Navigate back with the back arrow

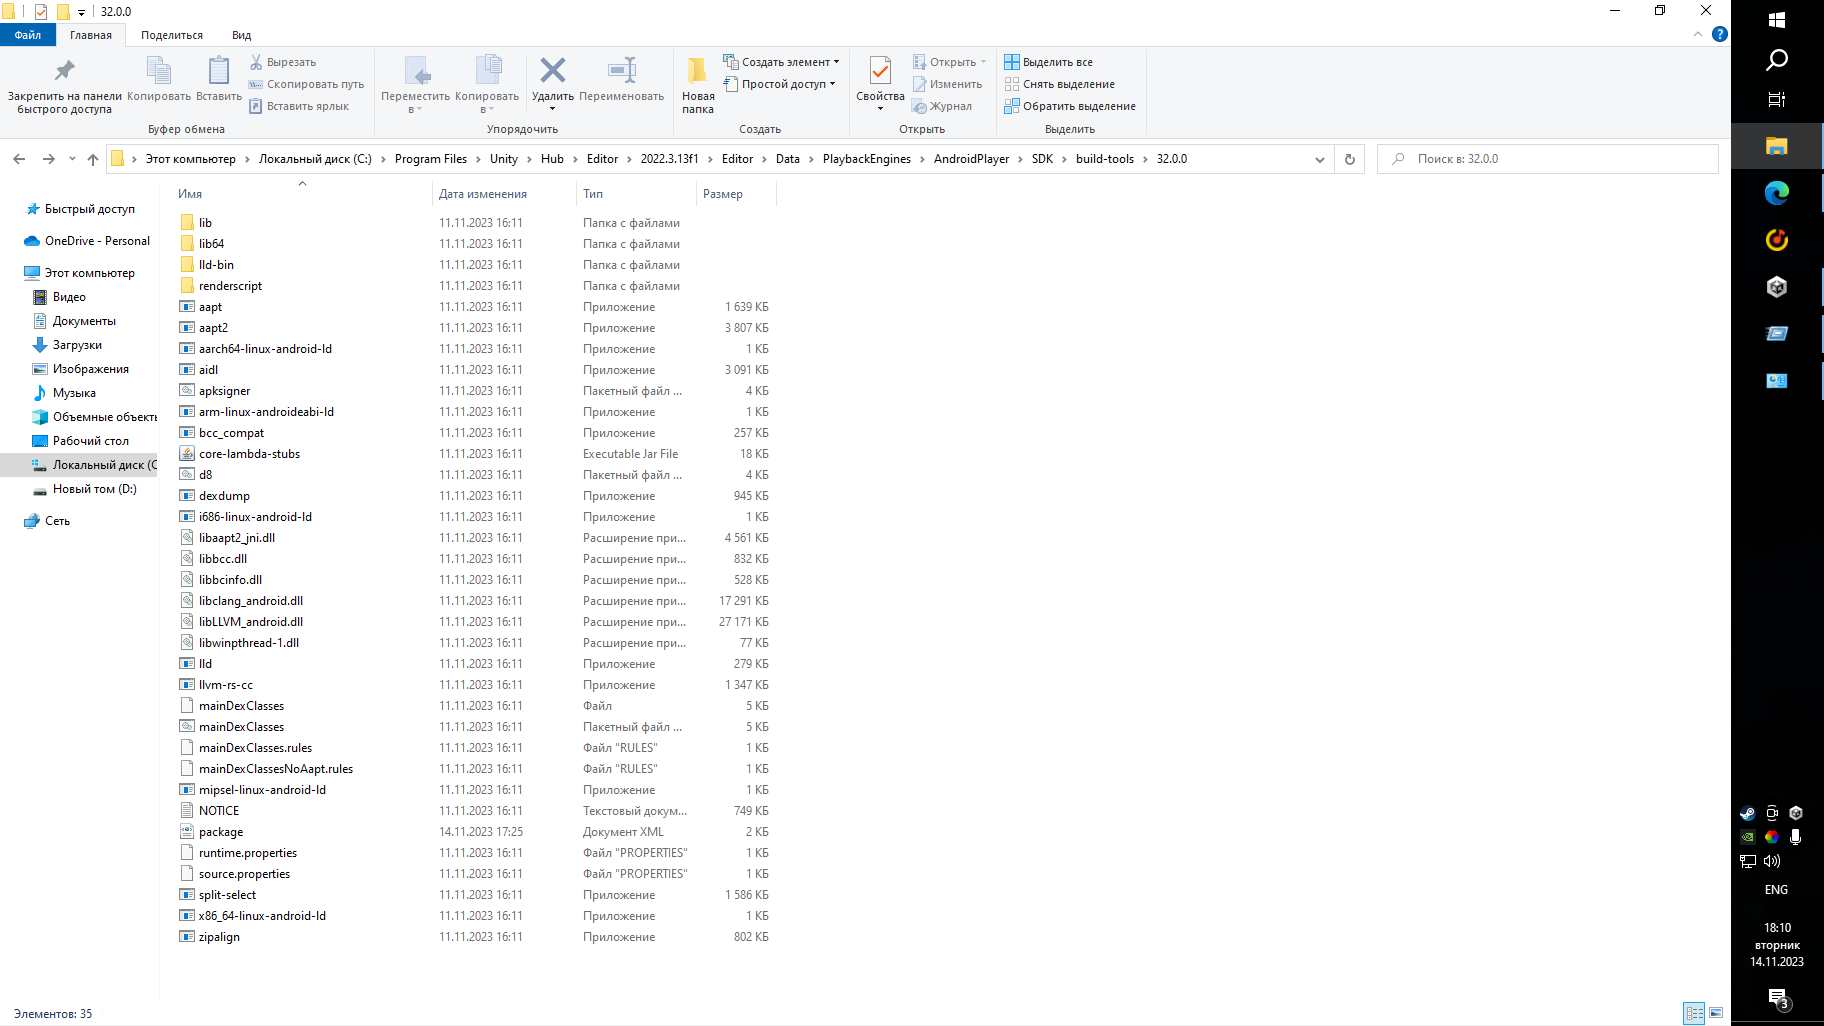click(19, 158)
